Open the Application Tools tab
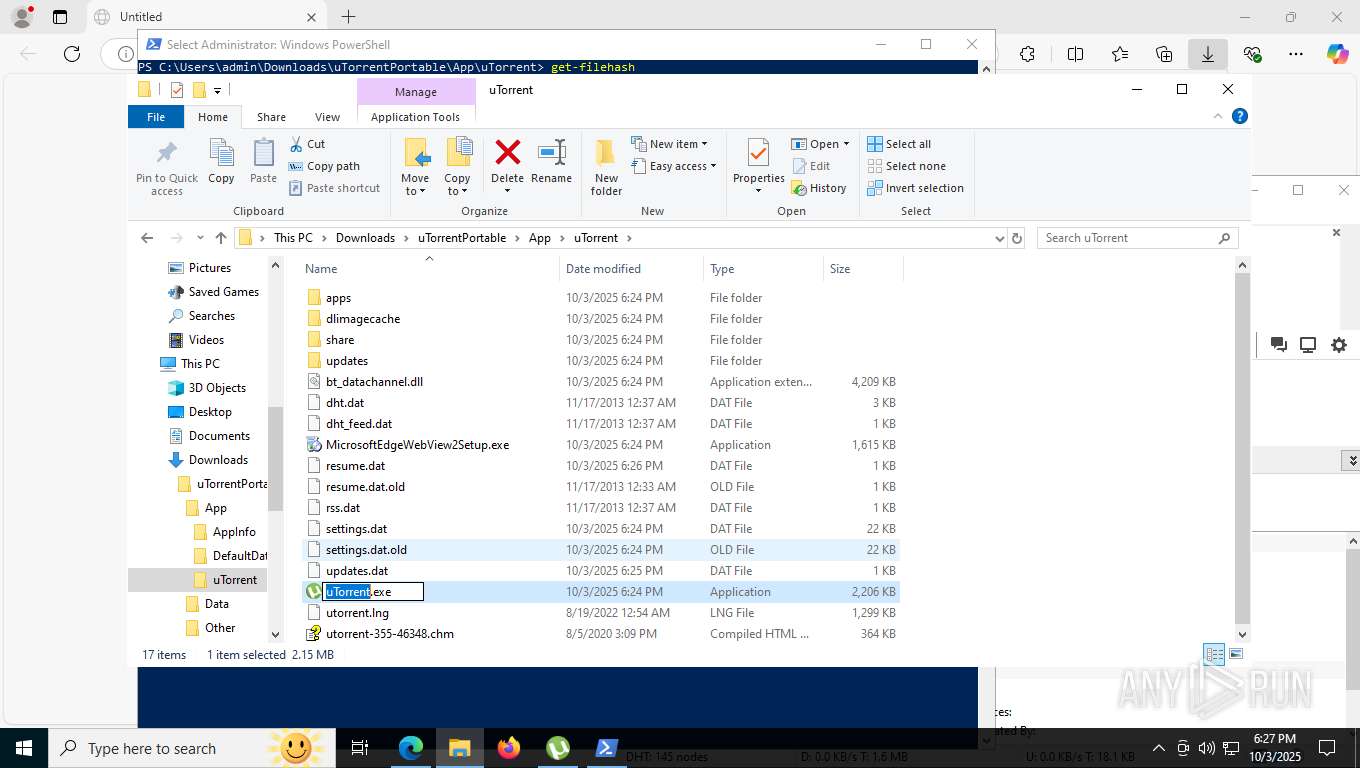The width and height of the screenshot is (1360, 768). [415, 117]
